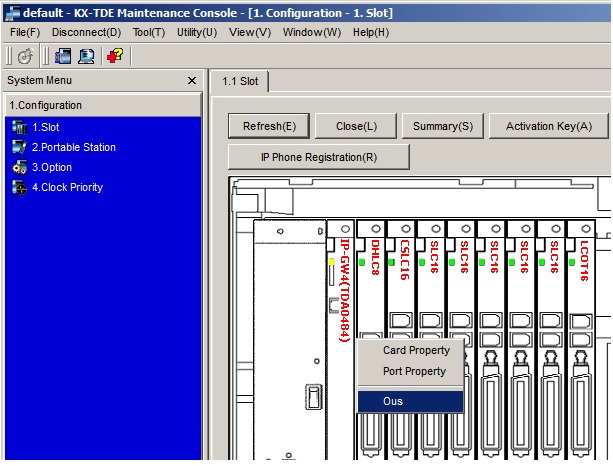Collapse the 1.Configuration section header
The height and width of the screenshot is (466, 613).
(103, 105)
